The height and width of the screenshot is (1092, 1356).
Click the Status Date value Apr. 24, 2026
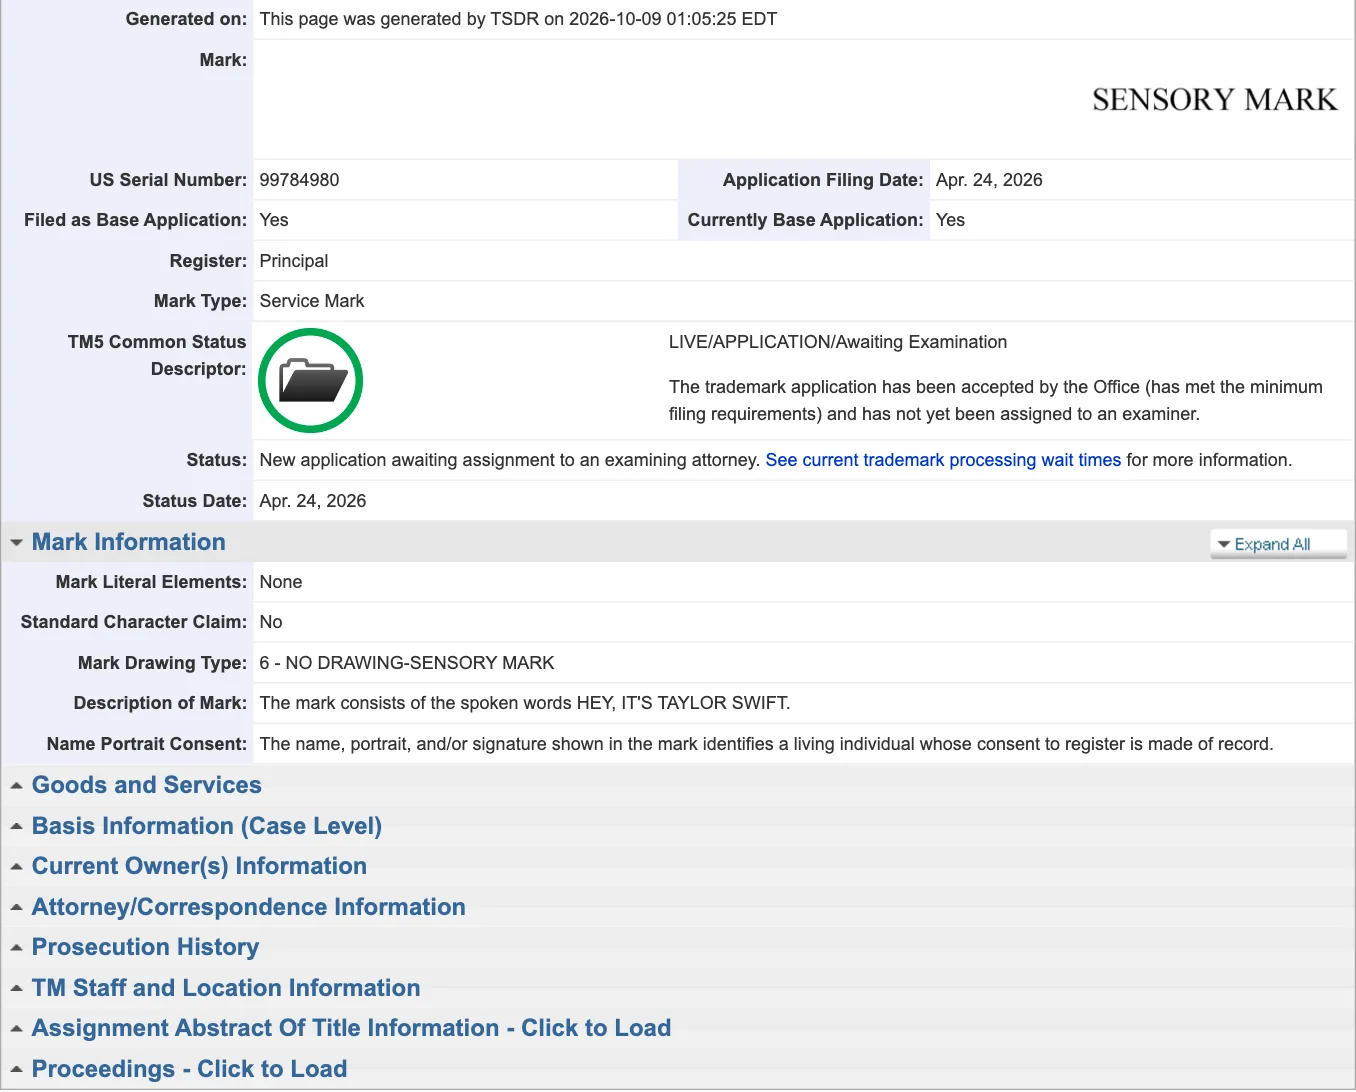[x=313, y=501]
